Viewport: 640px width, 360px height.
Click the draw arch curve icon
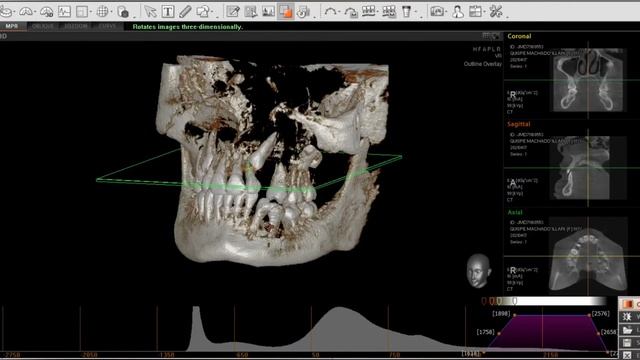coord(330,11)
